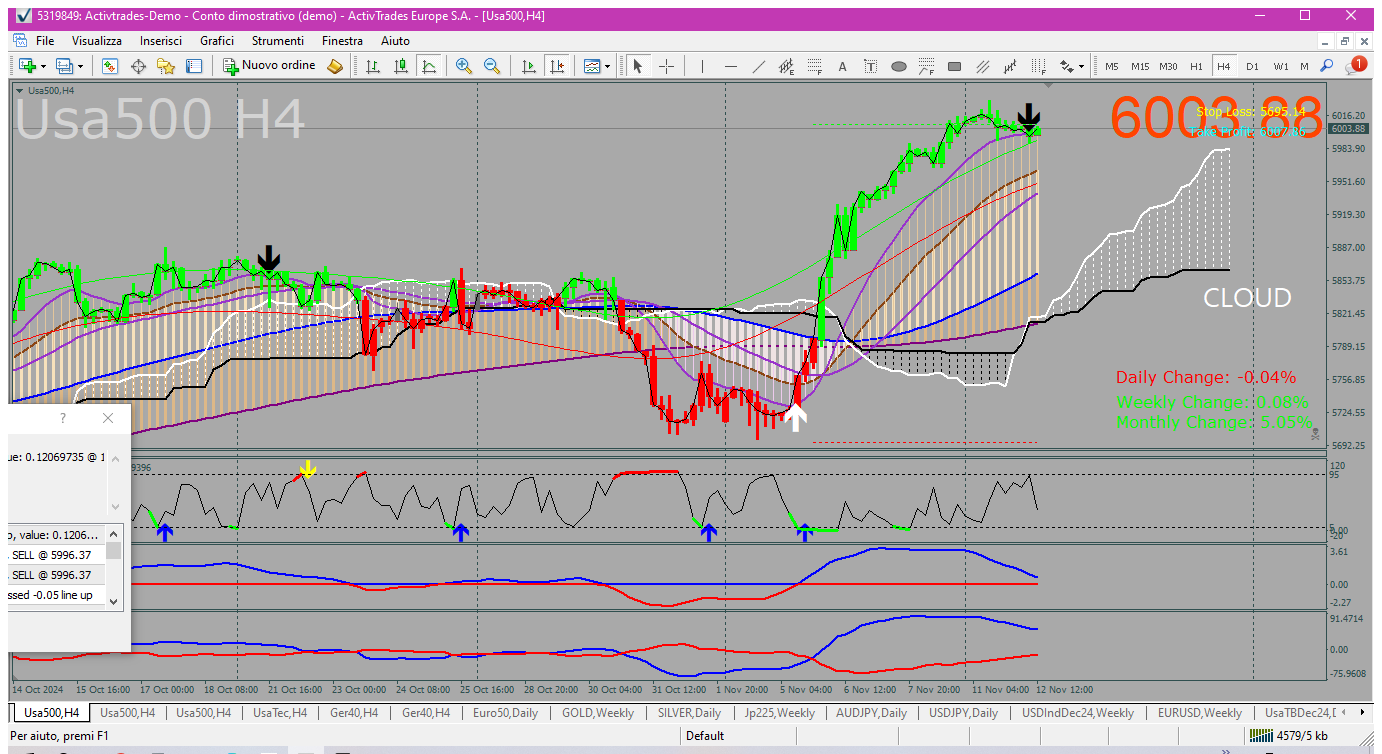
Task: Click the alert dialog help question mark
Action: click(x=63, y=418)
